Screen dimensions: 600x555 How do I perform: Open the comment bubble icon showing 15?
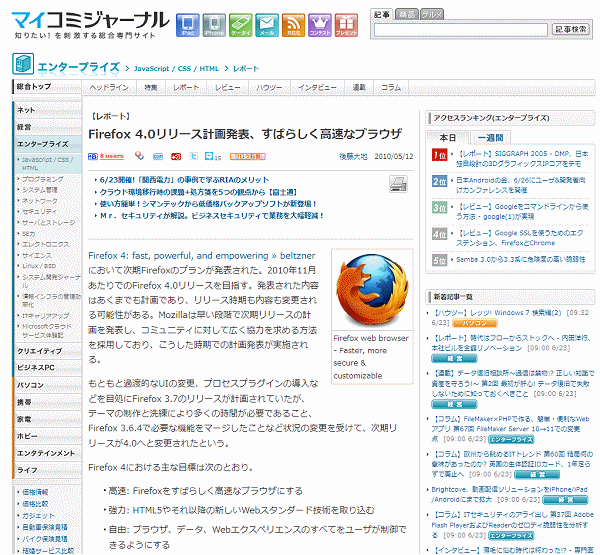209,156
